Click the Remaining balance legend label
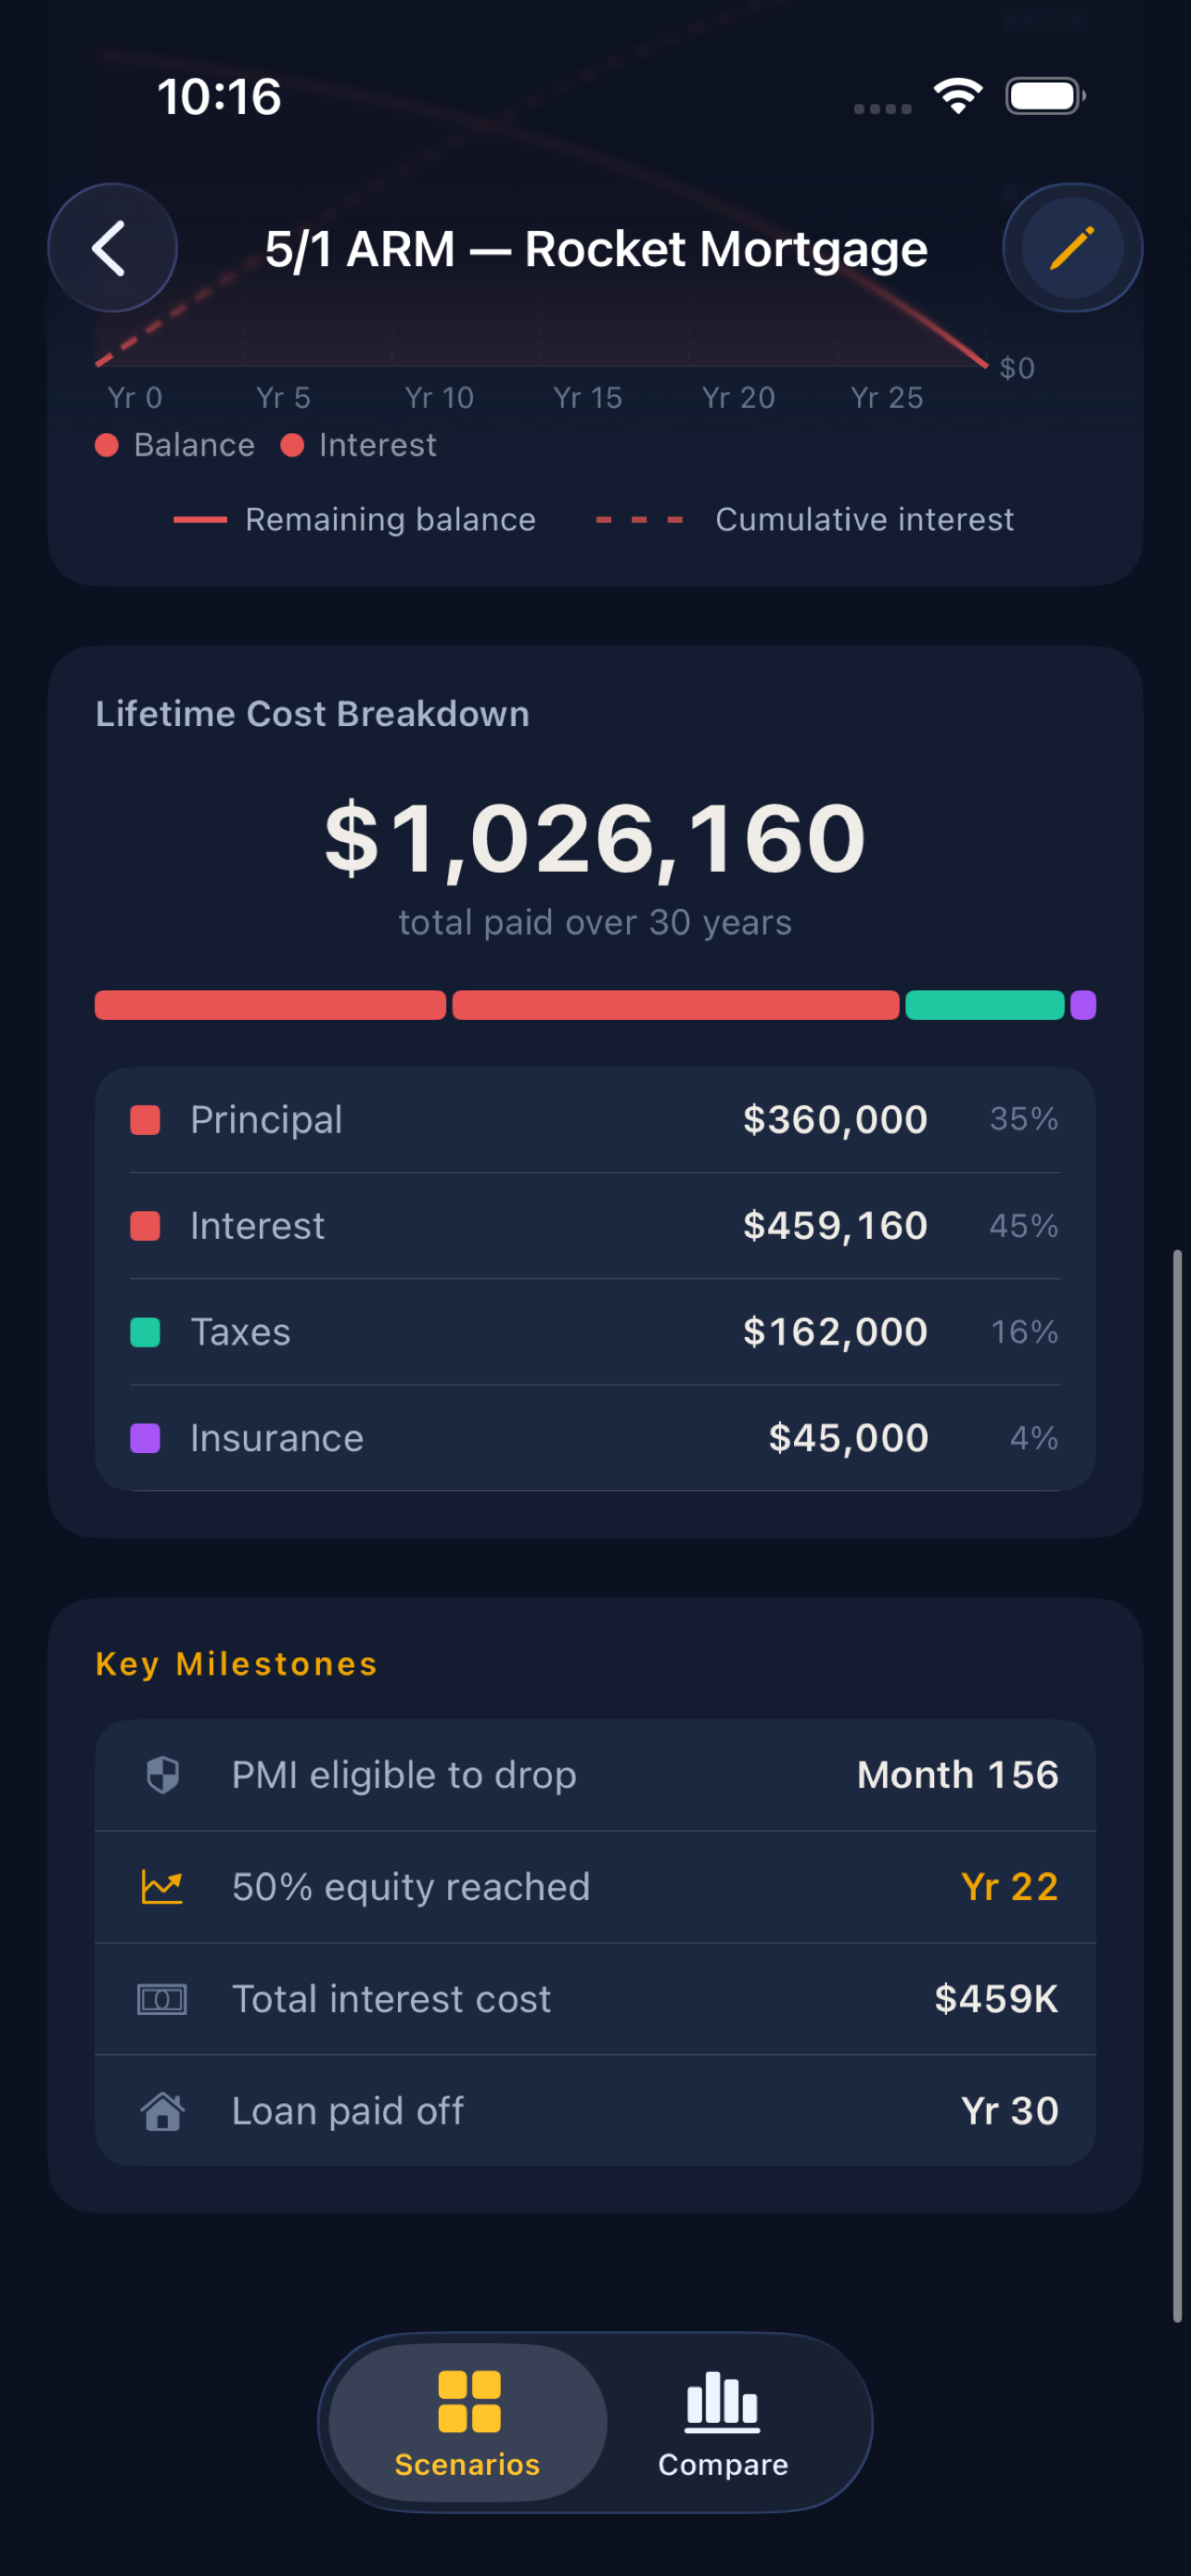This screenshot has width=1191, height=2576. click(389, 519)
